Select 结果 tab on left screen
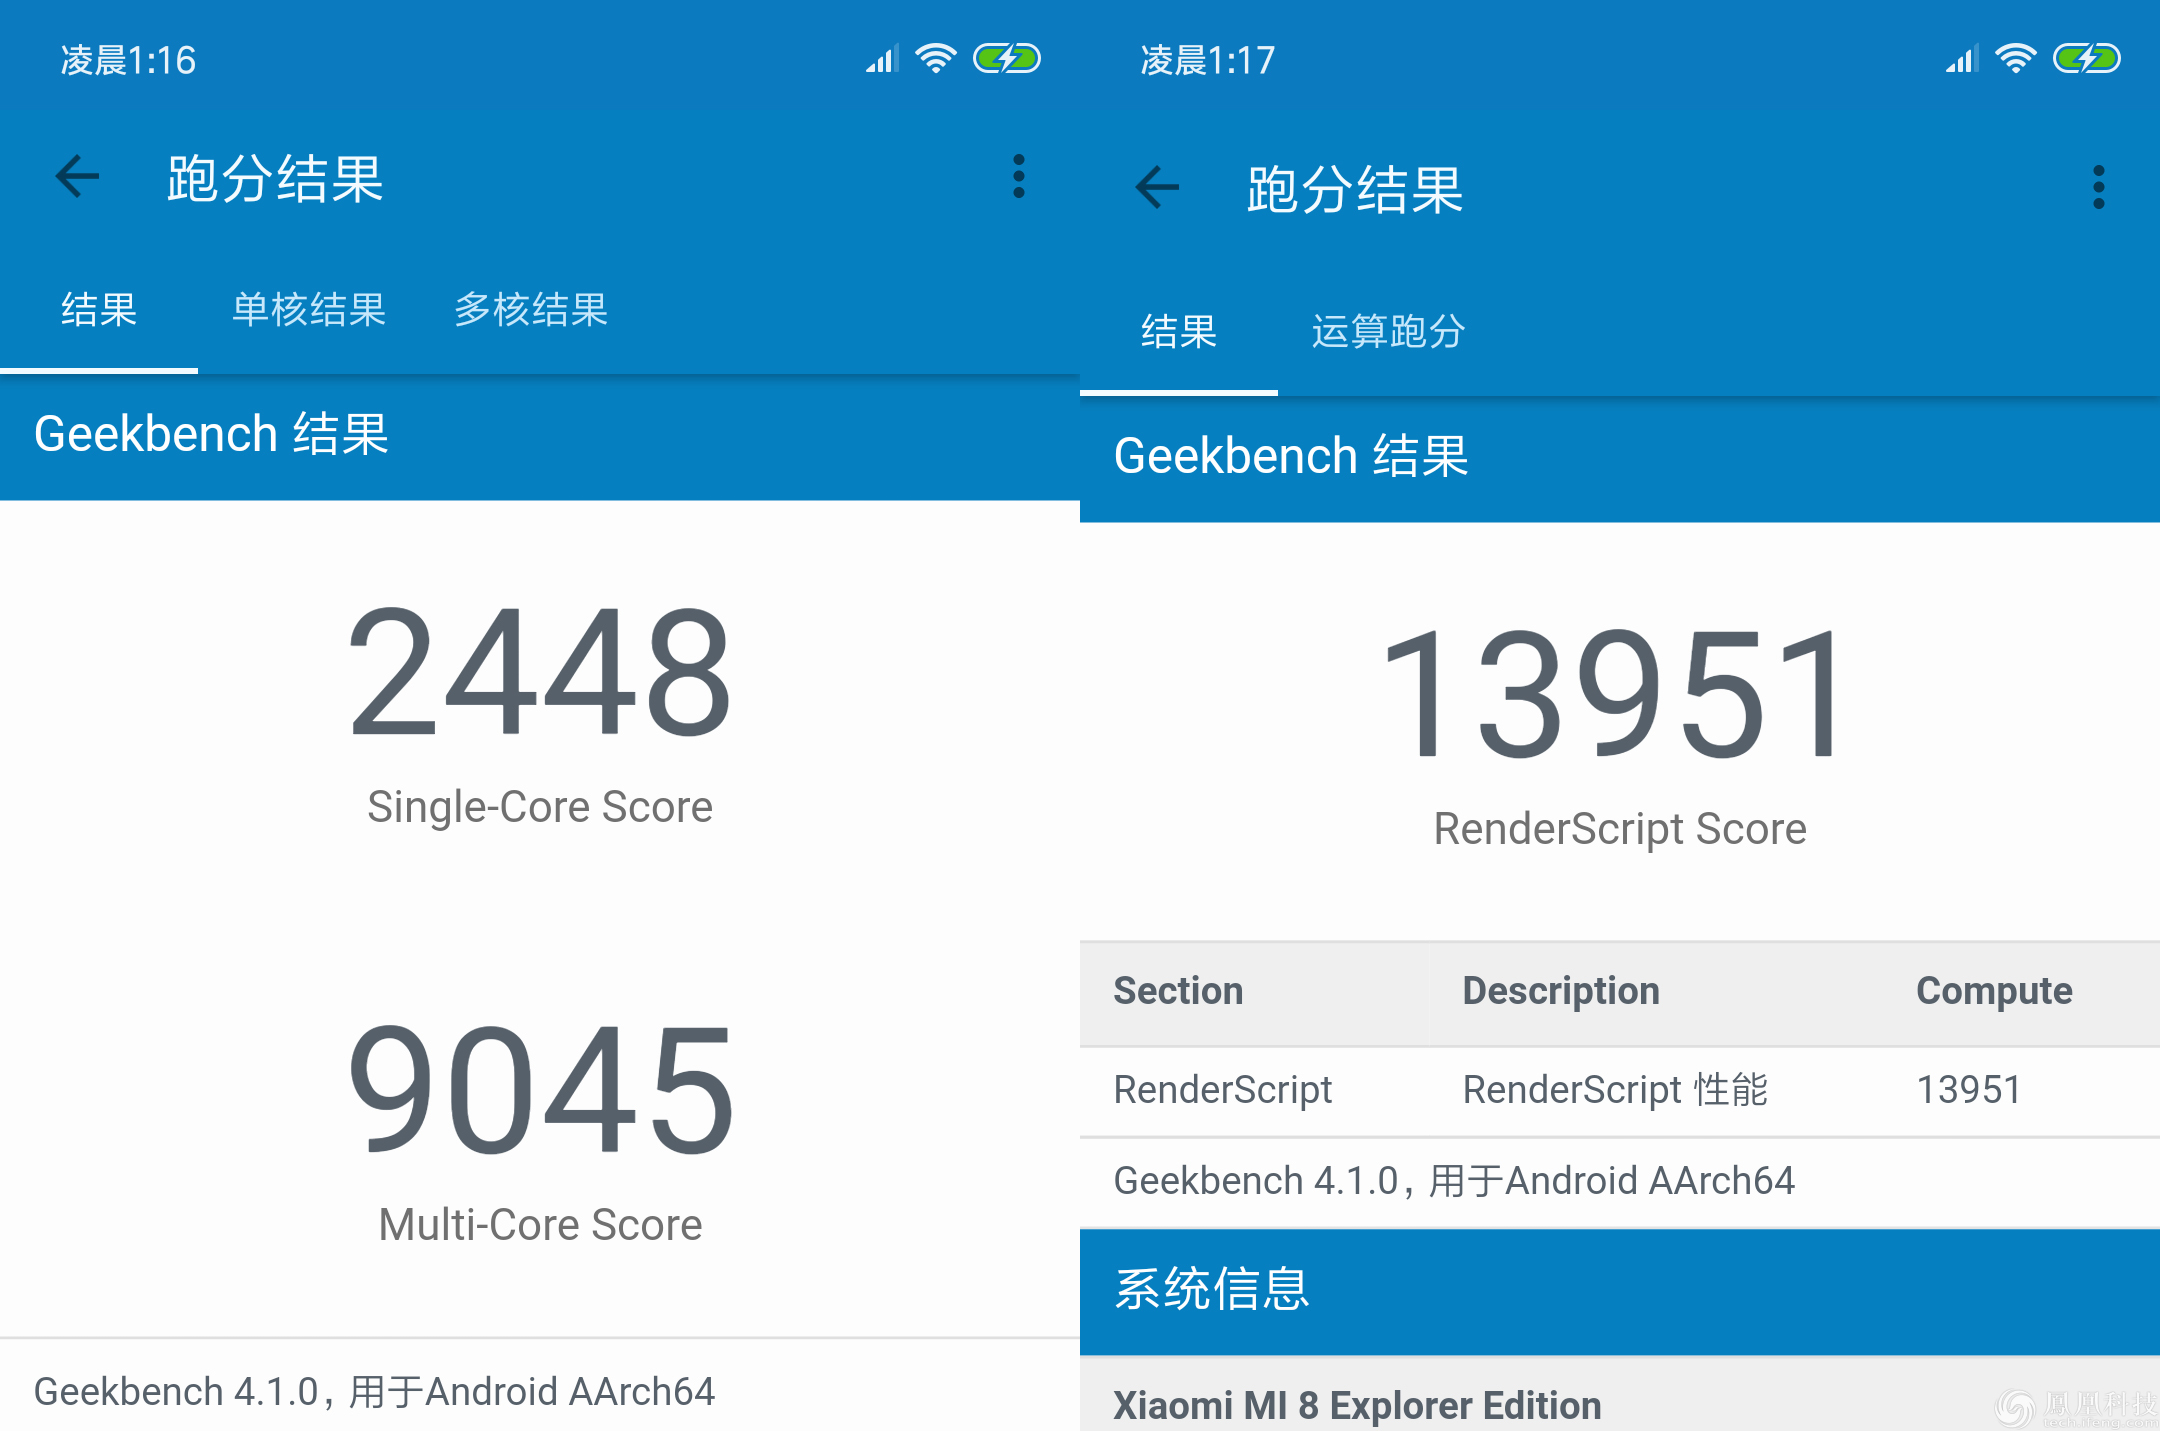This screenshot has height=1431, width=2160. 99,310
